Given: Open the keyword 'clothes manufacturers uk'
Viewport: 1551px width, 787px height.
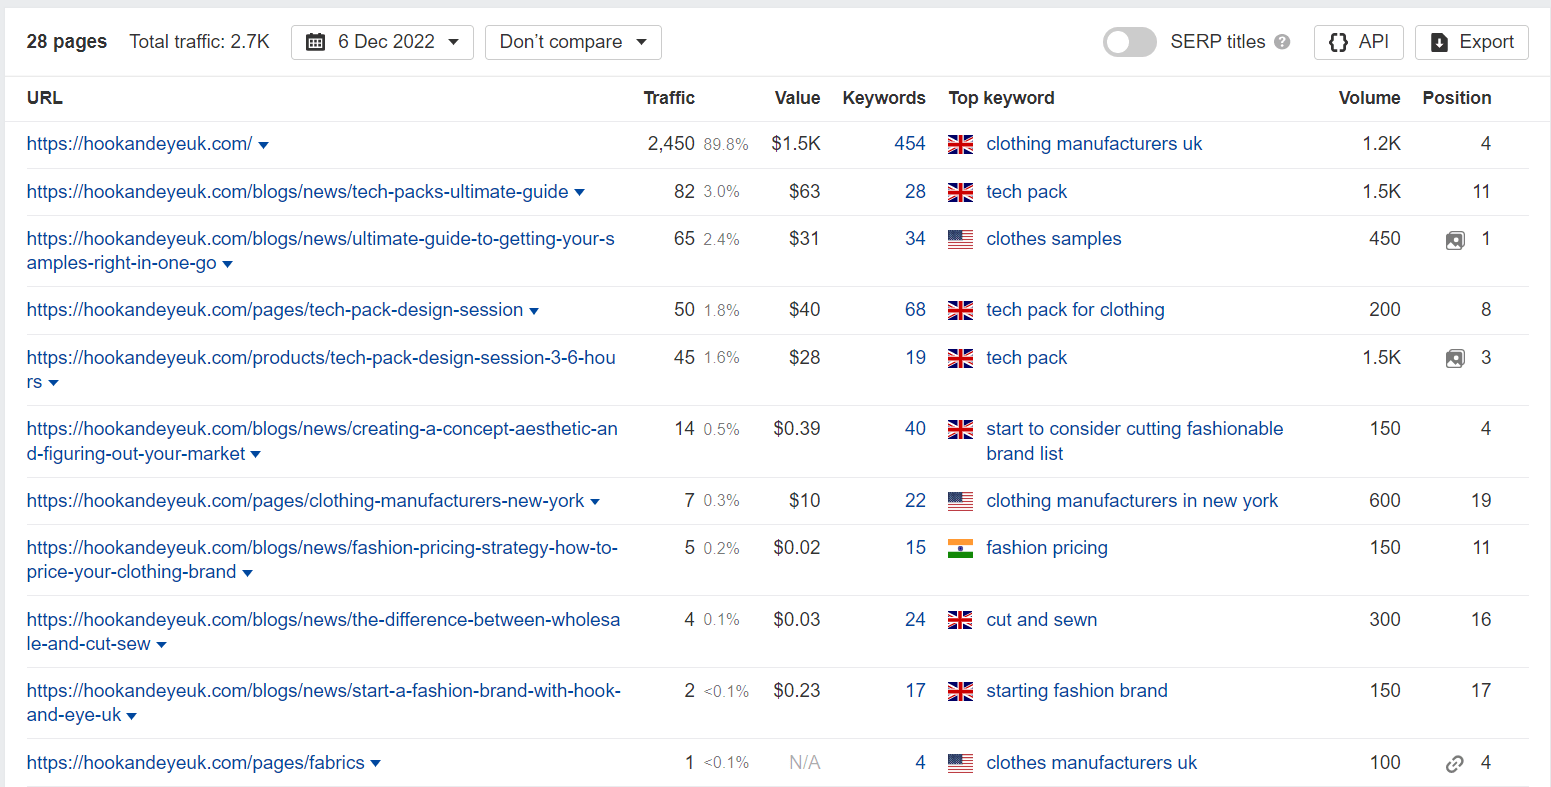Looking at the screenshot, I should pyautogui.click(x=1091, y=763).
